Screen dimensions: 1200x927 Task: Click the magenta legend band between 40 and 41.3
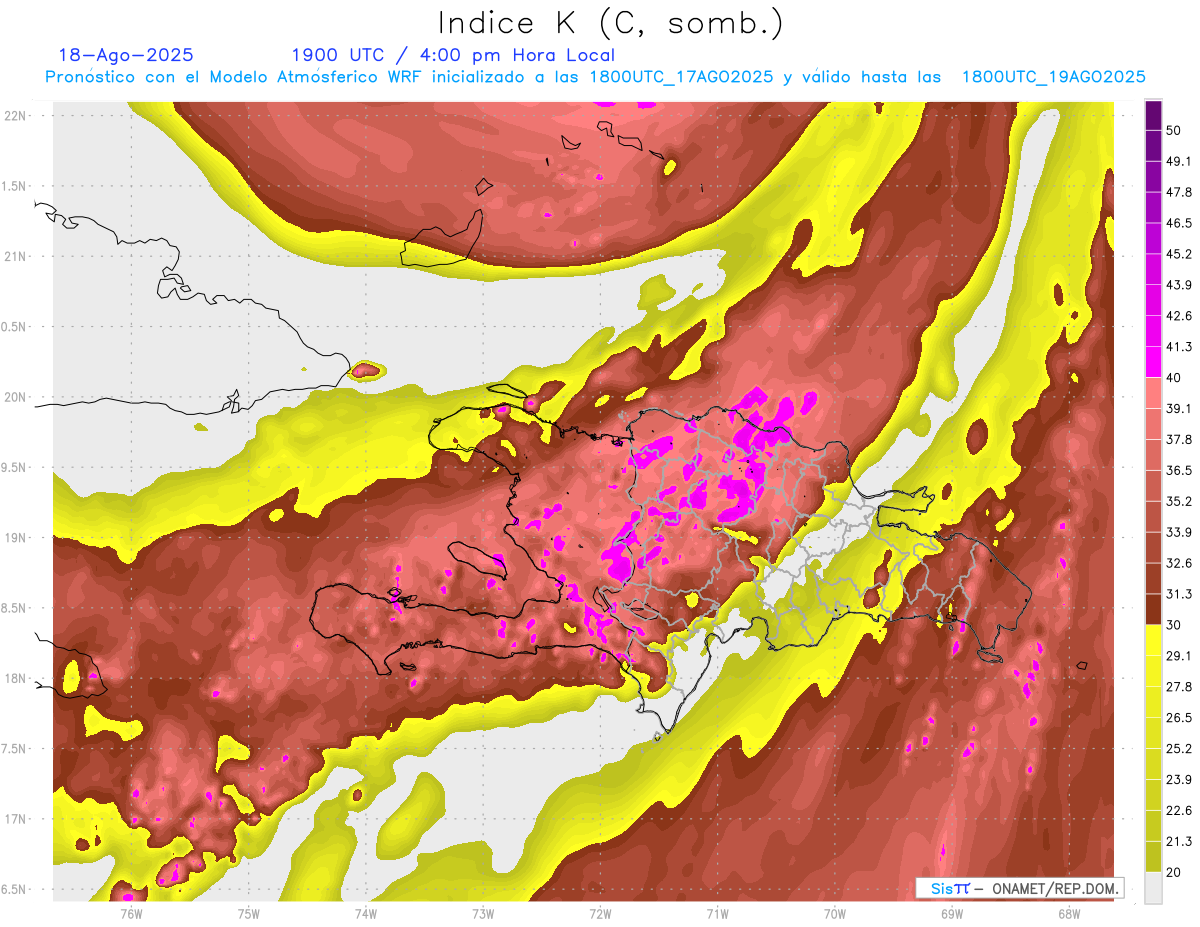point(1153,362)
